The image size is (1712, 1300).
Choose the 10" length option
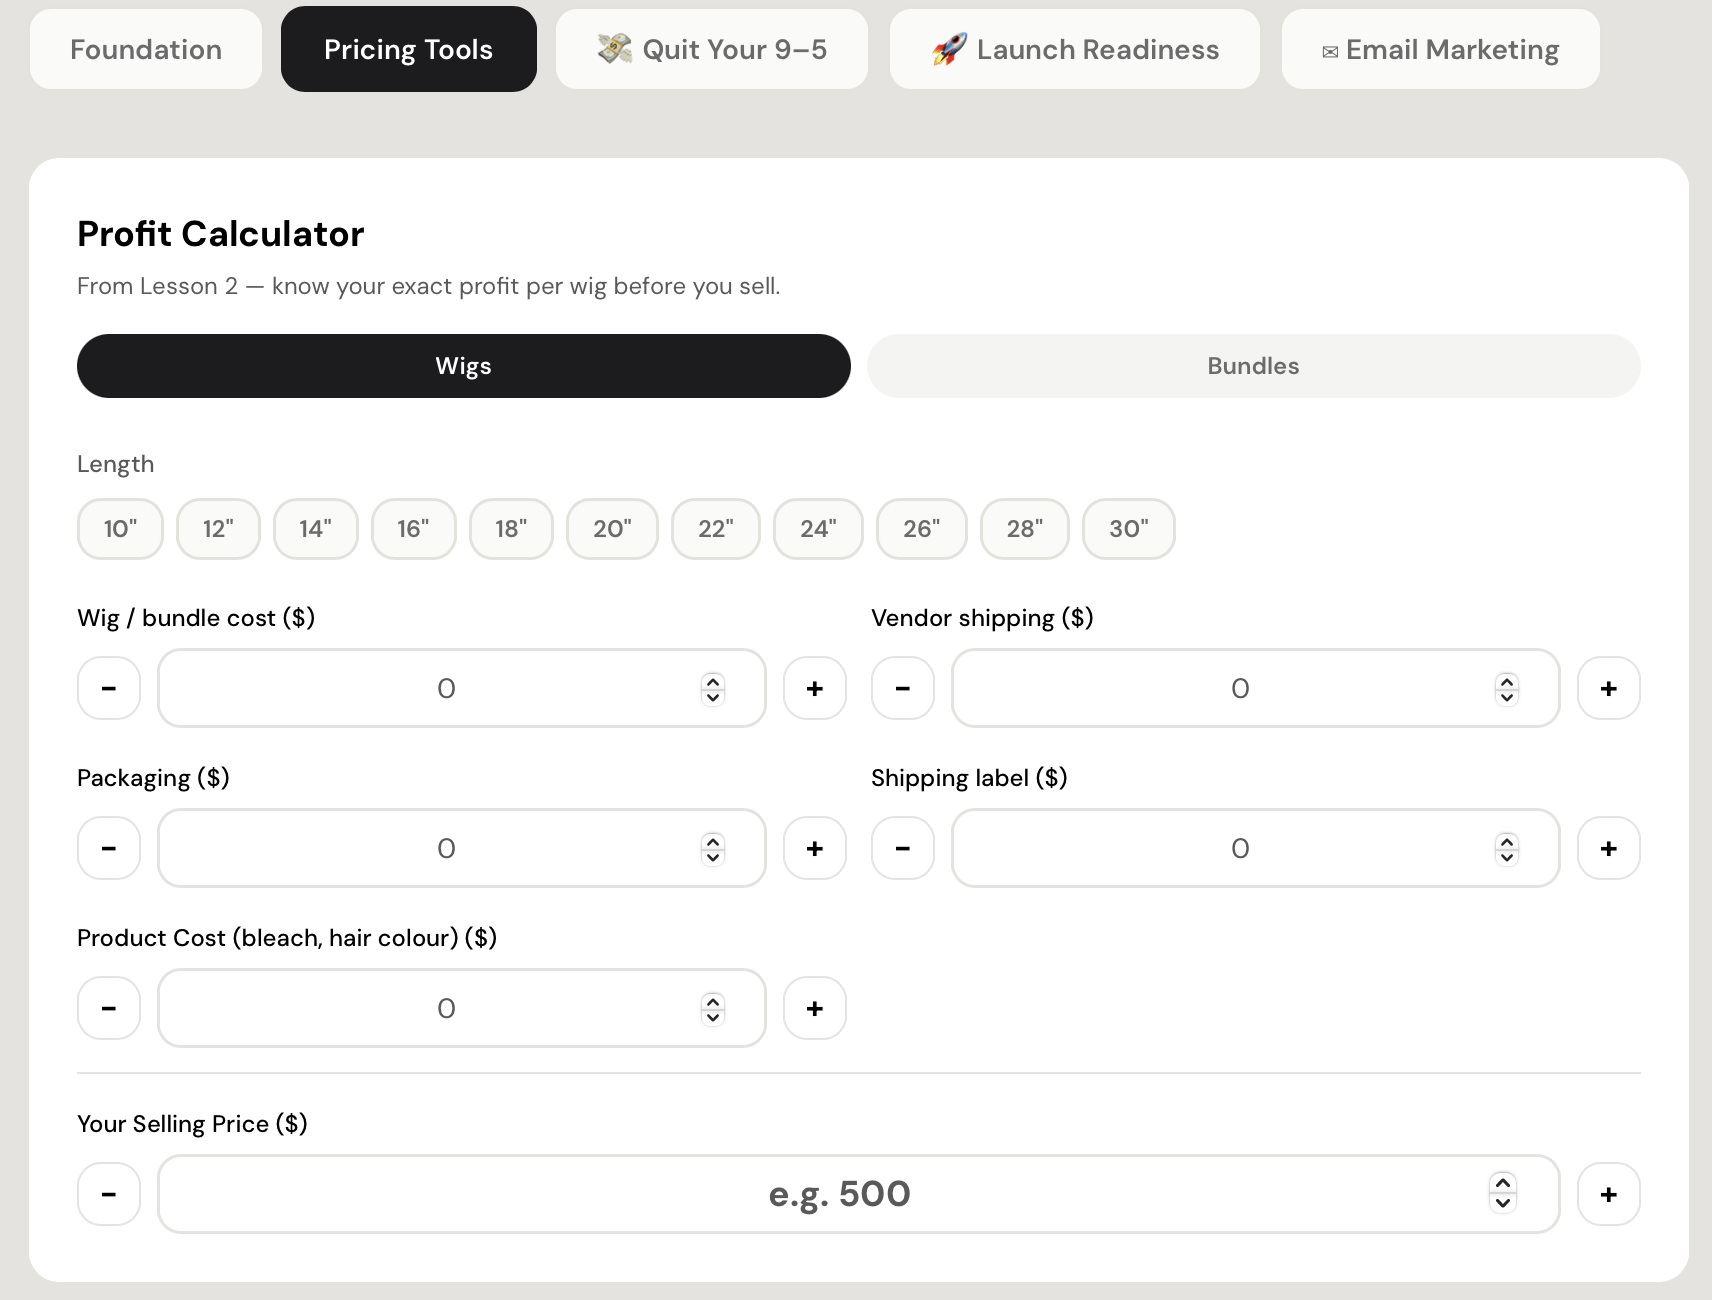[121, 529]
